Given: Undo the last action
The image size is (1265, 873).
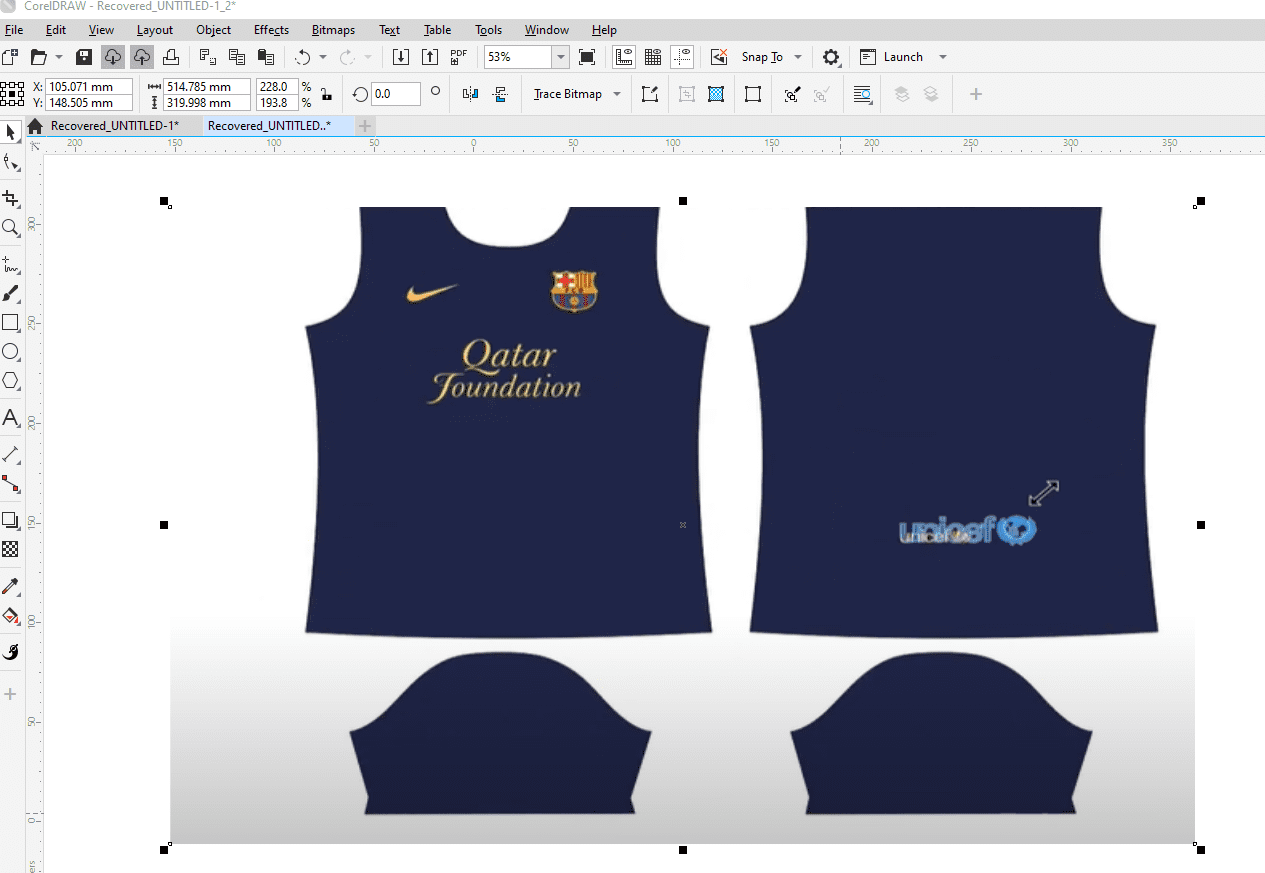Looking at the screenshot, I should 303,57.
